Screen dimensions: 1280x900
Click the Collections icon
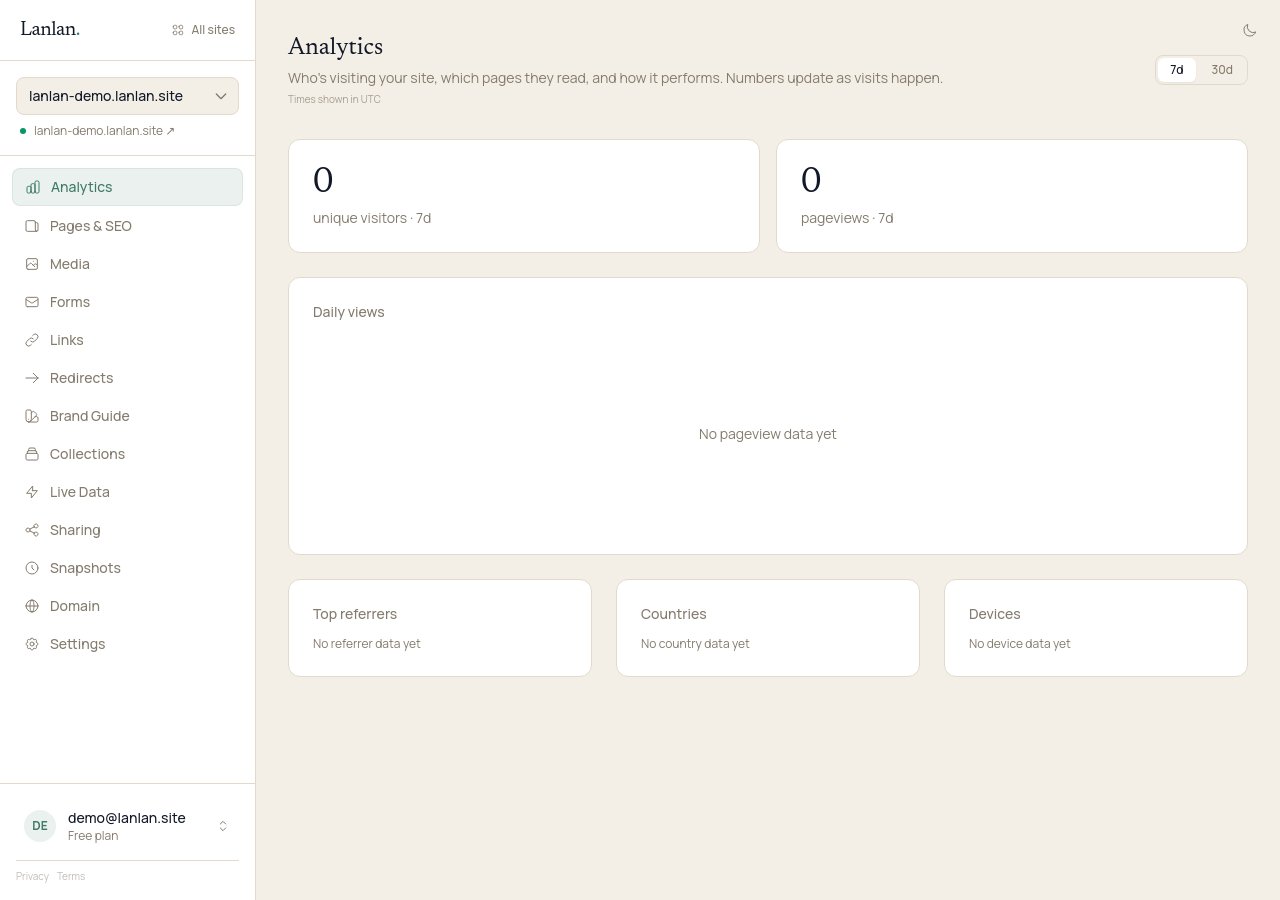[32, 454]
